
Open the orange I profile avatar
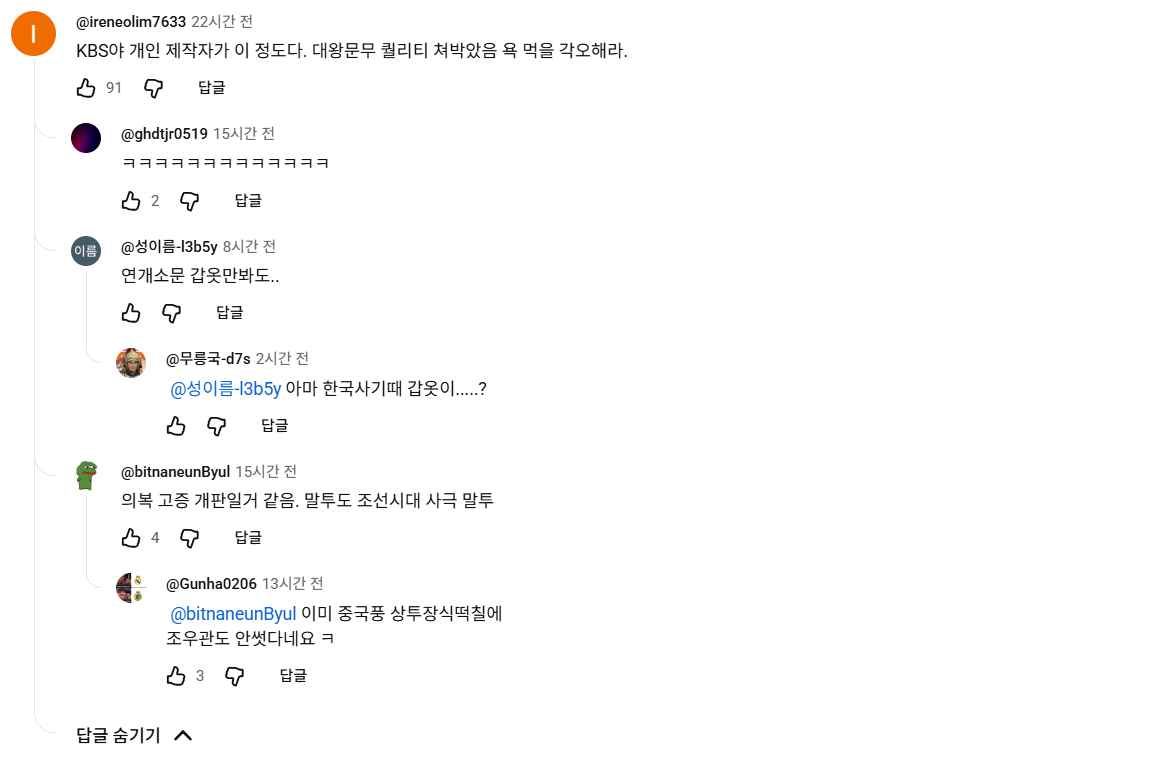point(33,33)
